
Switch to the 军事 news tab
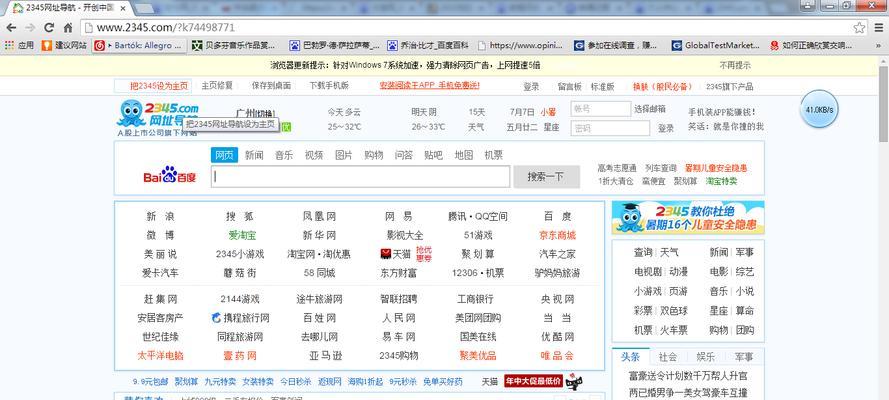(744, 357)
